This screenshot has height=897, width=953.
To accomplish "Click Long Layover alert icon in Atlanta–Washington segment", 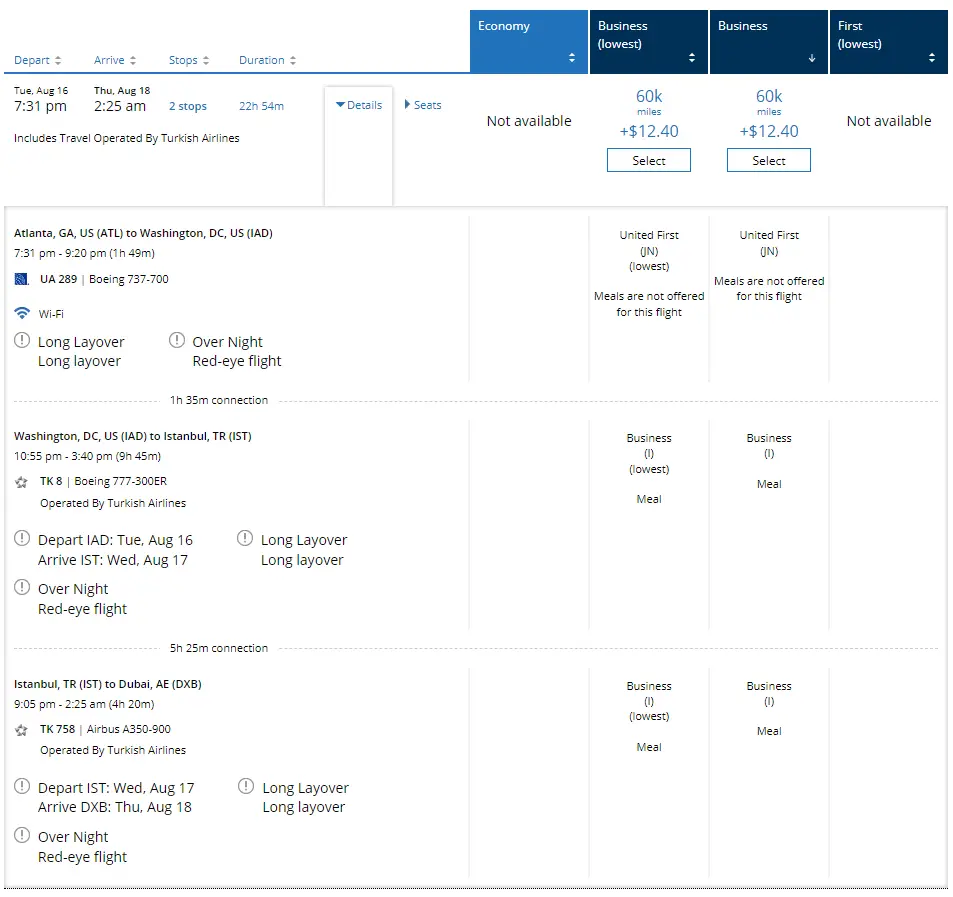I will [22, 341].
